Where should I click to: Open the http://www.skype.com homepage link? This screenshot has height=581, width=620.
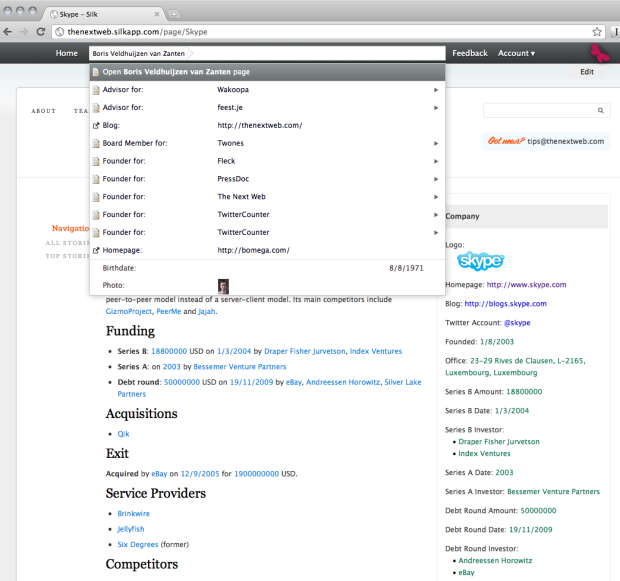(x=526, y=285)
